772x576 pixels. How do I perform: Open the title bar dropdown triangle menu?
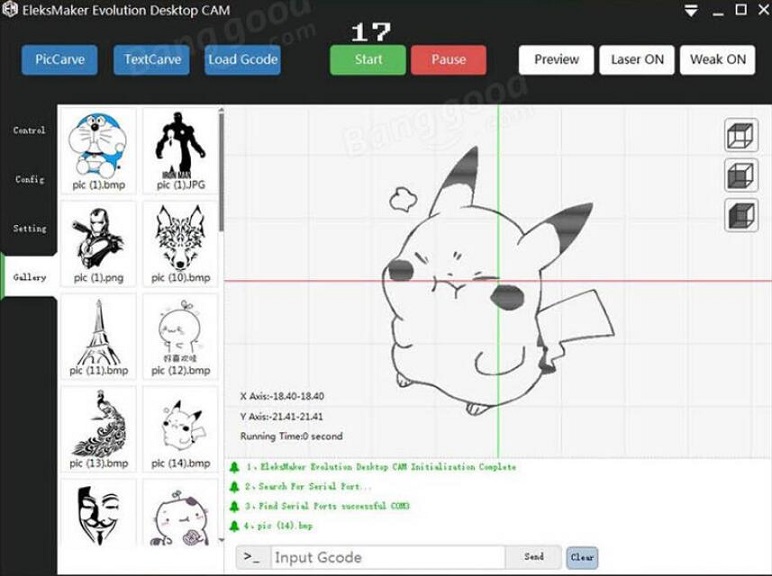coord(691,10)
